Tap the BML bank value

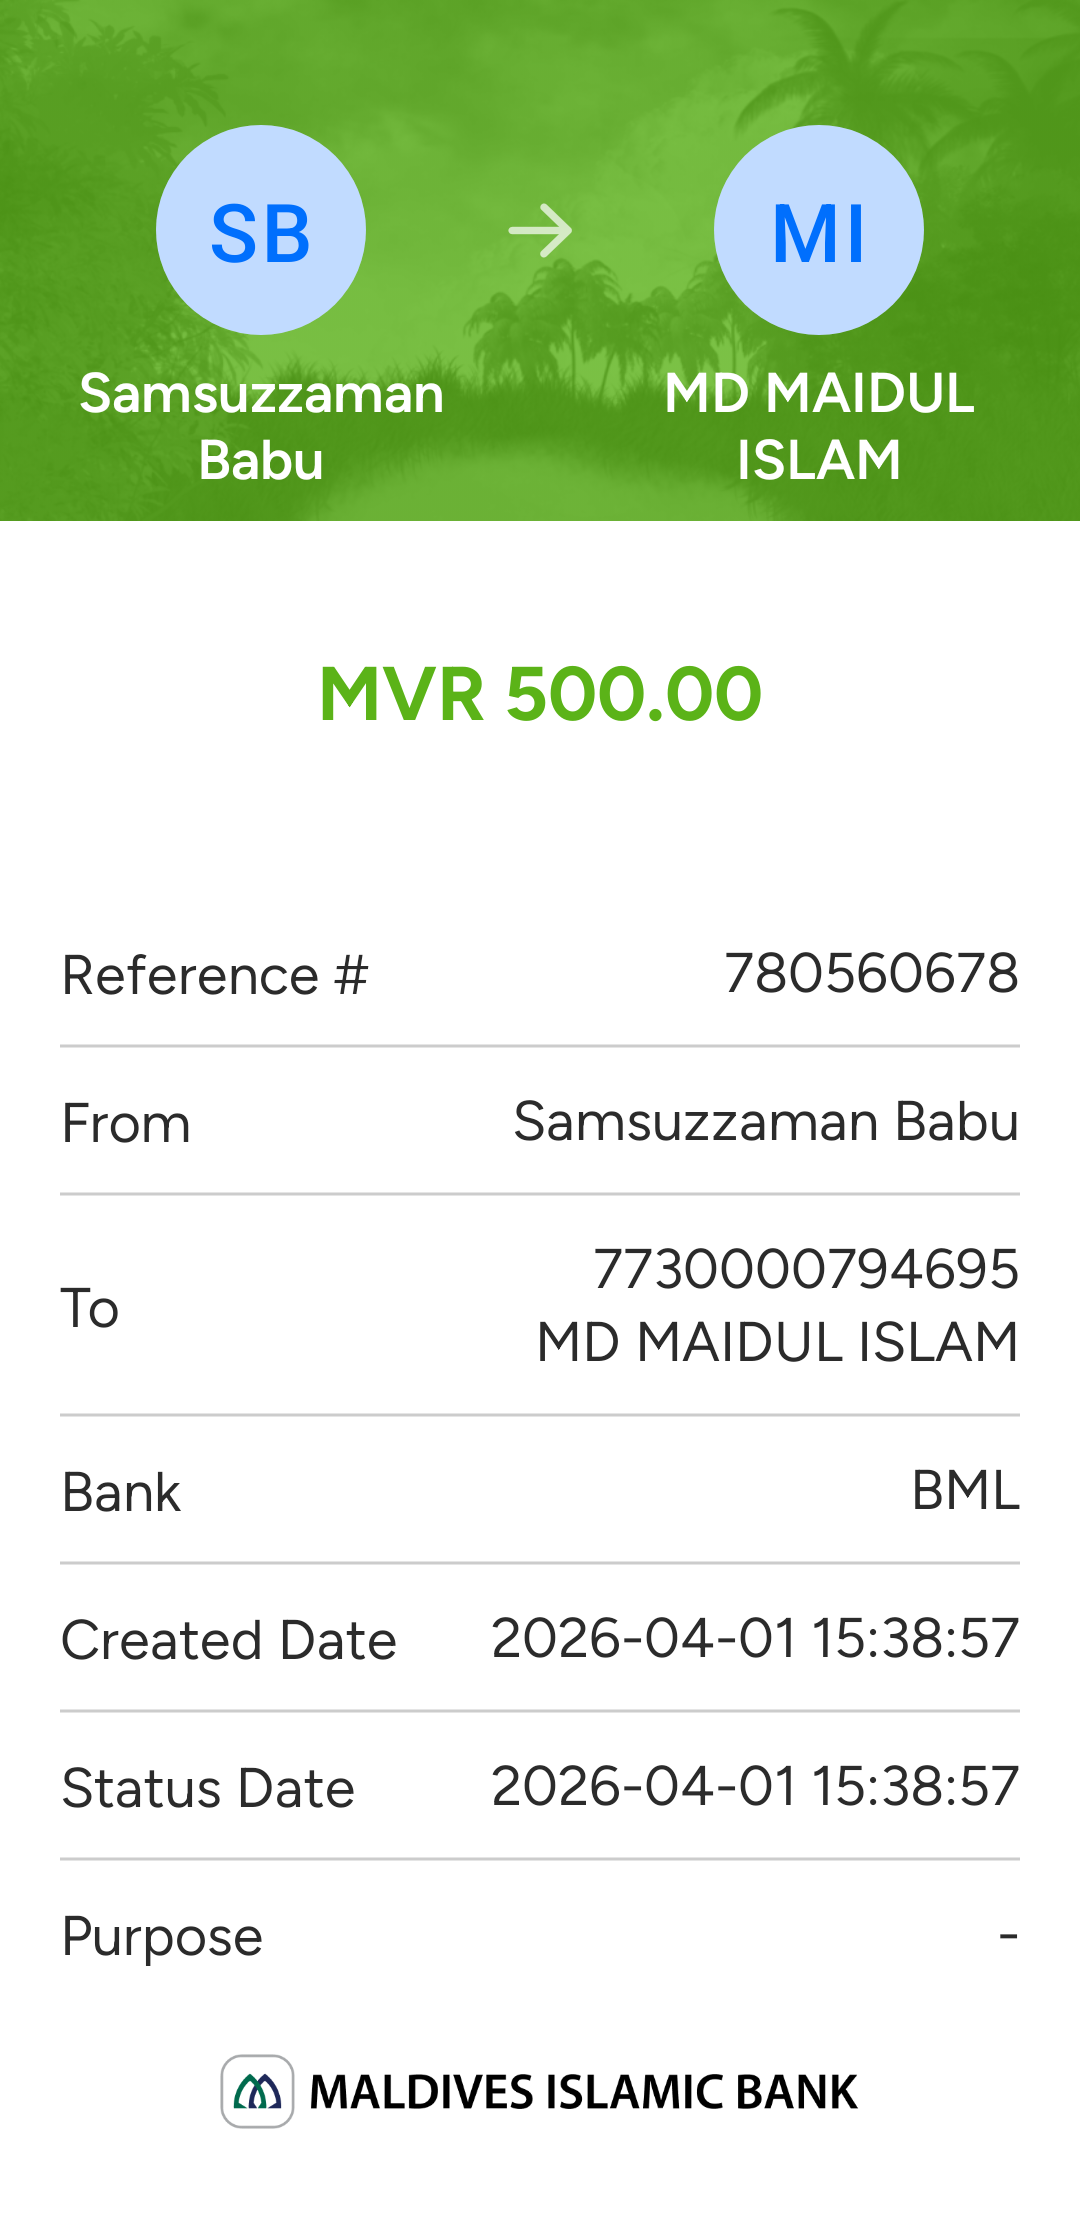coord(965,1491)
